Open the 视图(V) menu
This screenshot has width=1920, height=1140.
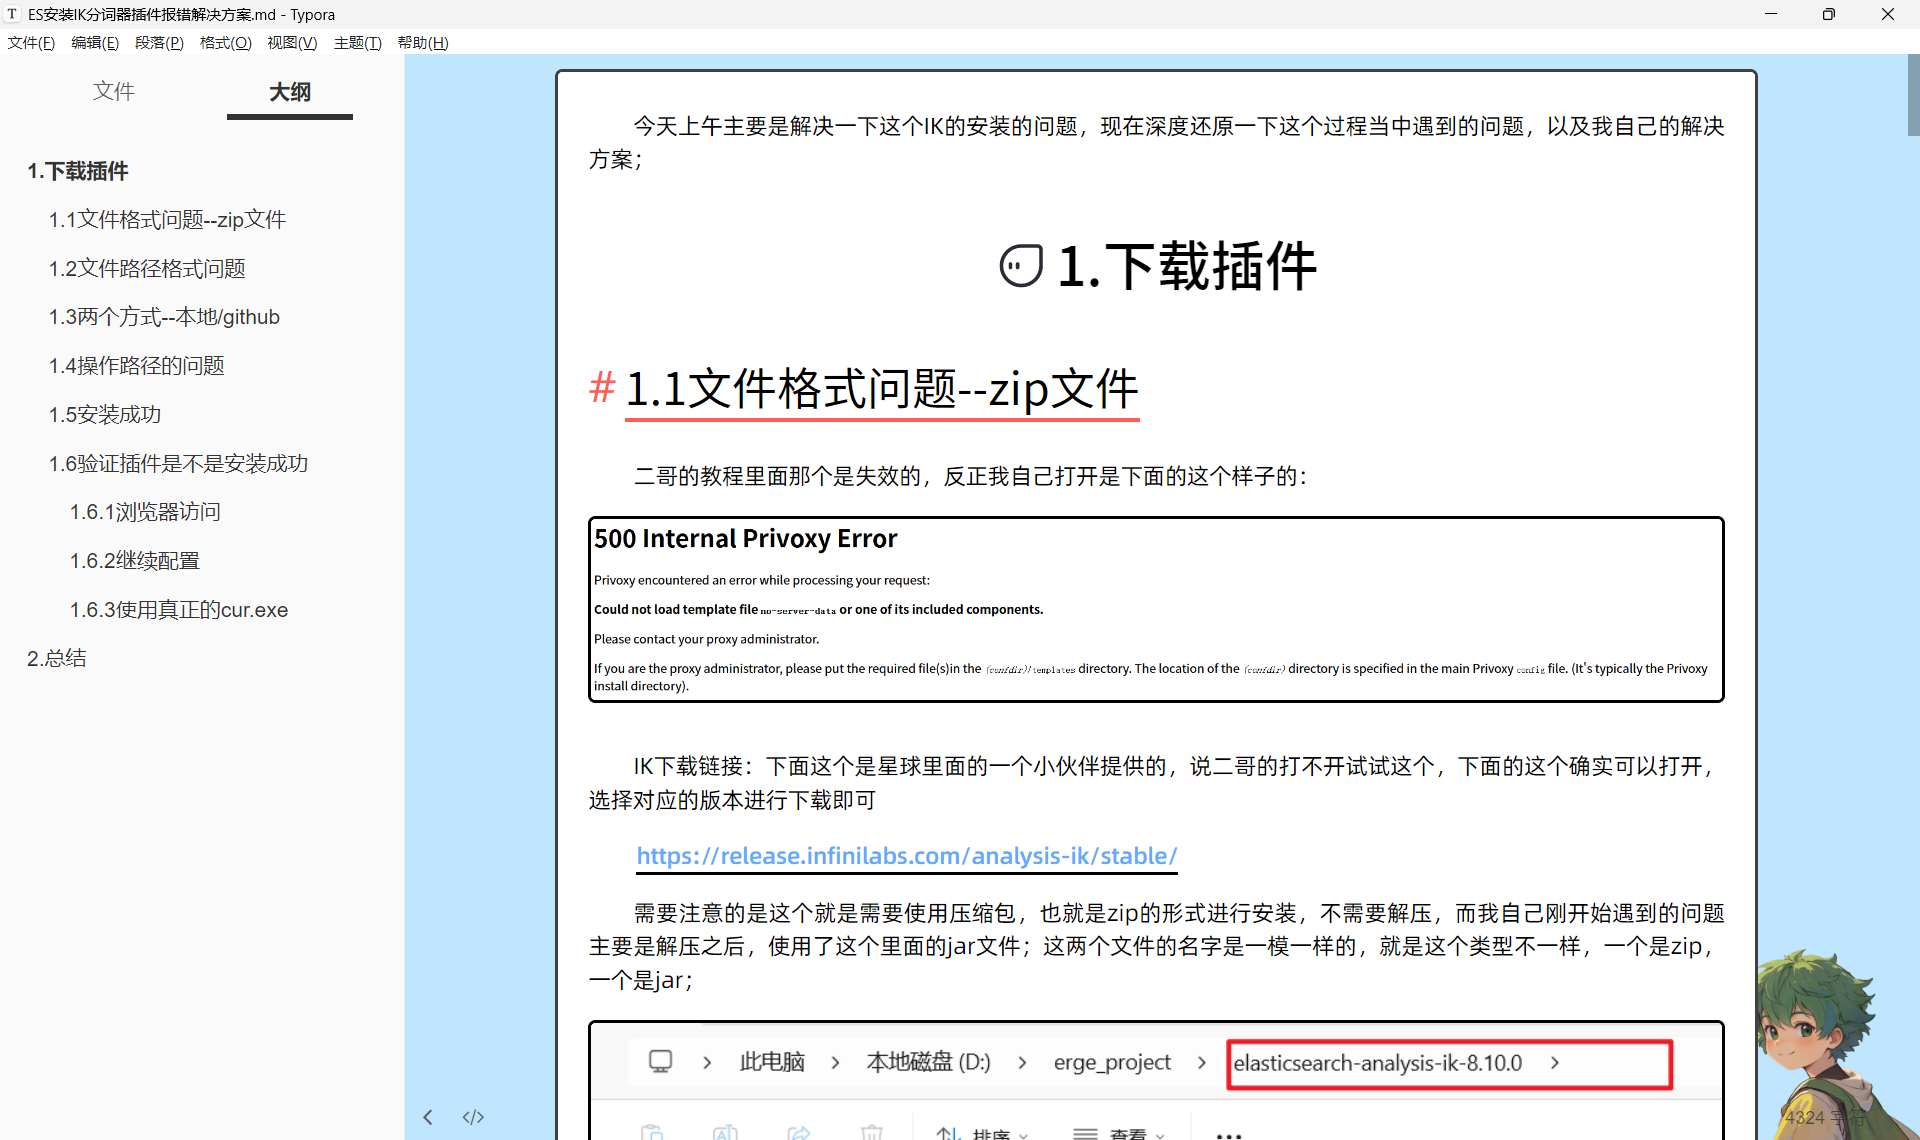tap(292, 43)
